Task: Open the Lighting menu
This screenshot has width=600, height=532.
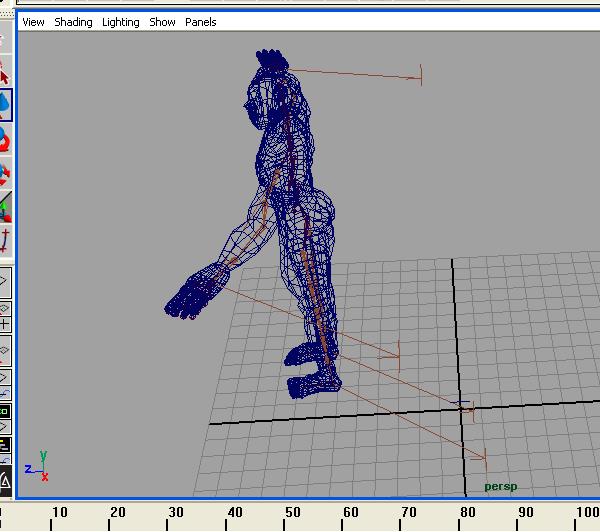Action: [121, 22]
